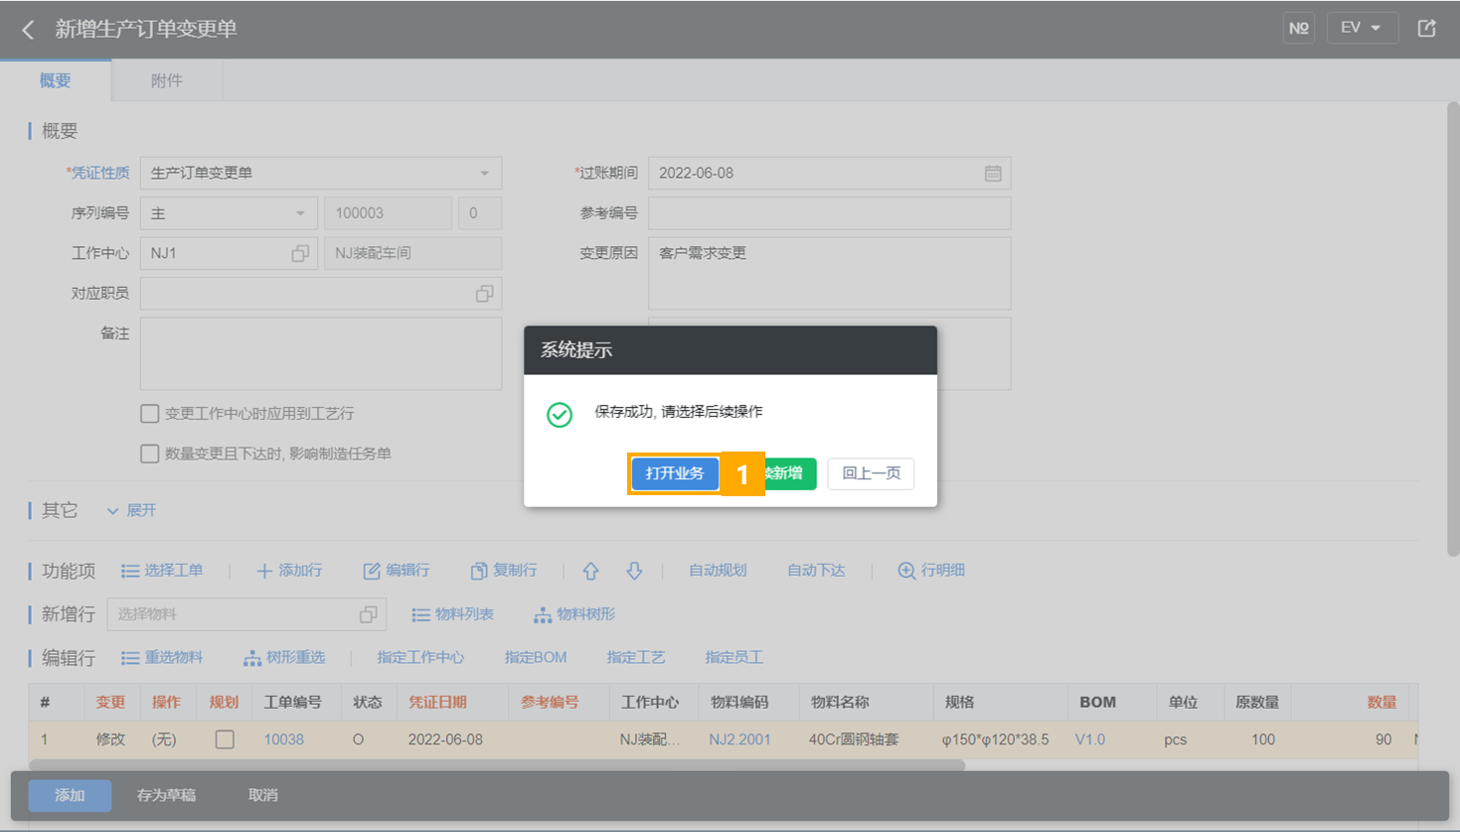Toggle the 规划 checkbox in row 1

click(x=225, y=739)
